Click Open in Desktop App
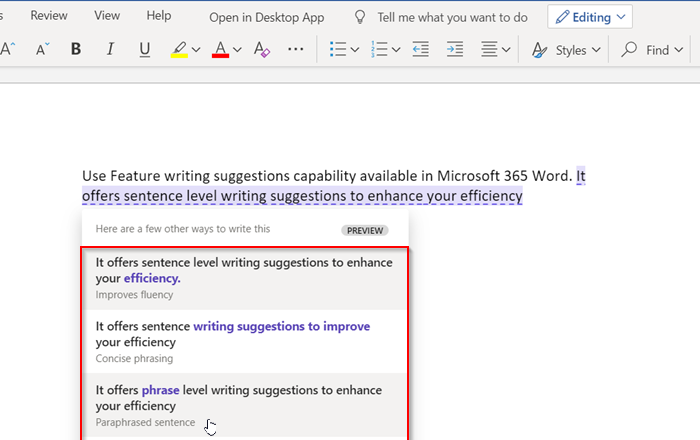 click(266, 17)
